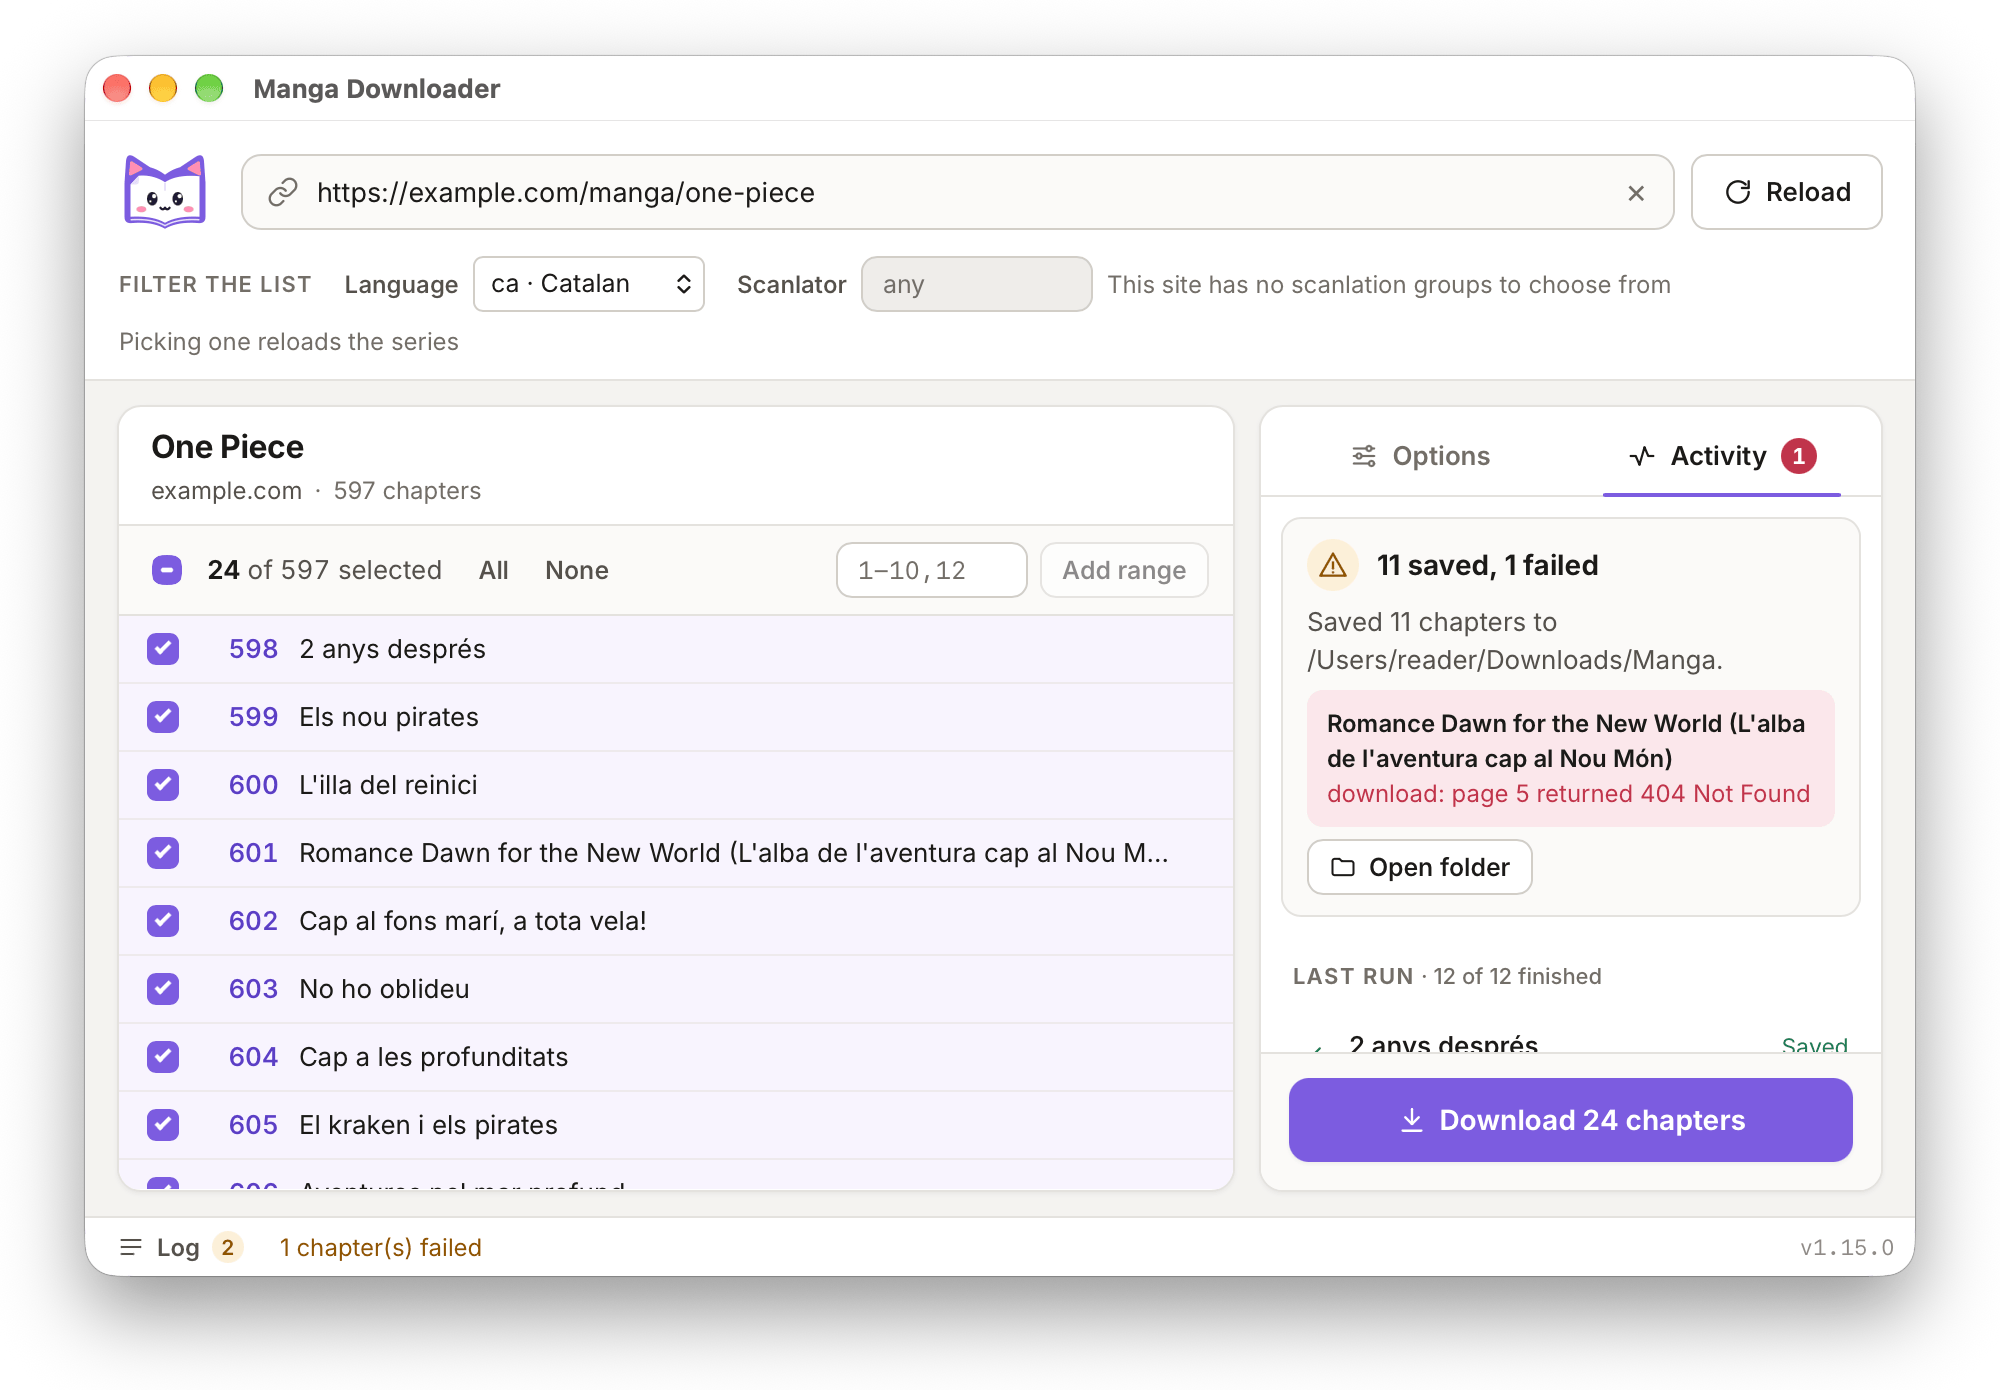Uncheck chapter 600 L'illa del reinici
Viewport: 2000px width, 1390px height.
(x=163, y=785)
